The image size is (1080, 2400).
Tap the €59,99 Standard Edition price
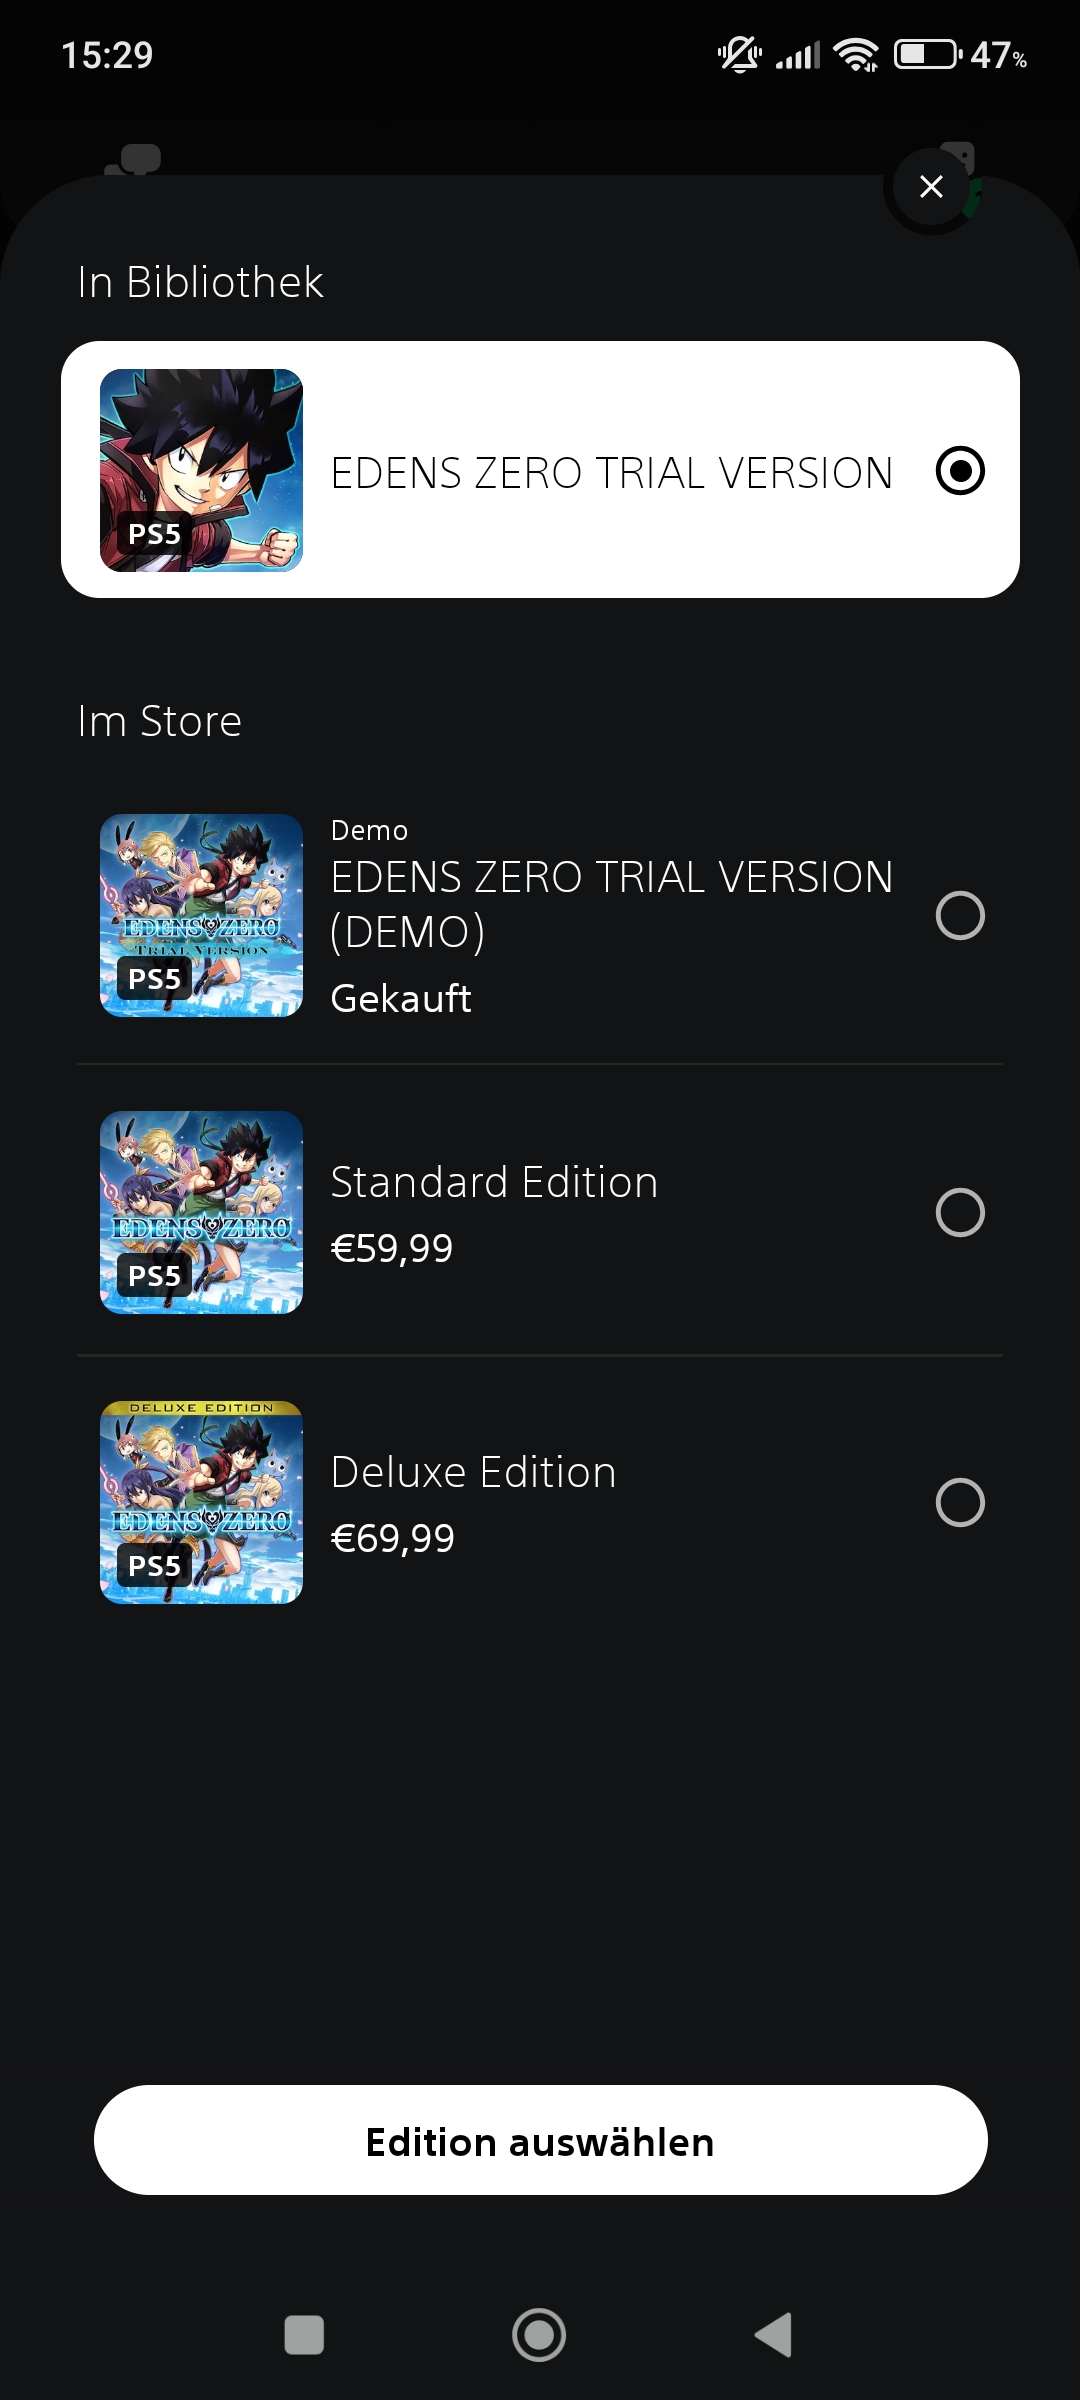click(x=392, y=1248)
